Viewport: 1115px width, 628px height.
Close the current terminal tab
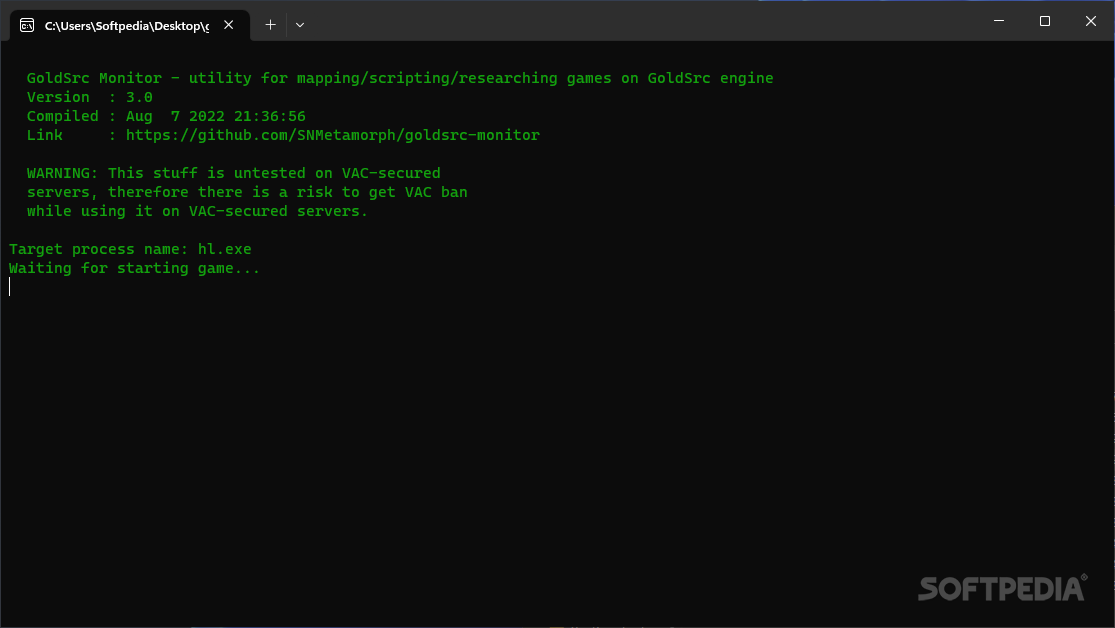click(228, 25)
